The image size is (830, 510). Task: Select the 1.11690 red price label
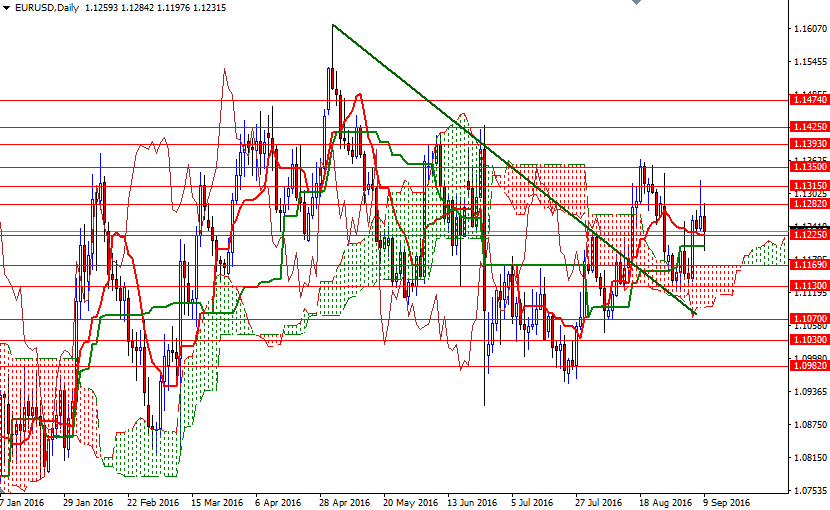tap(808, 265)
